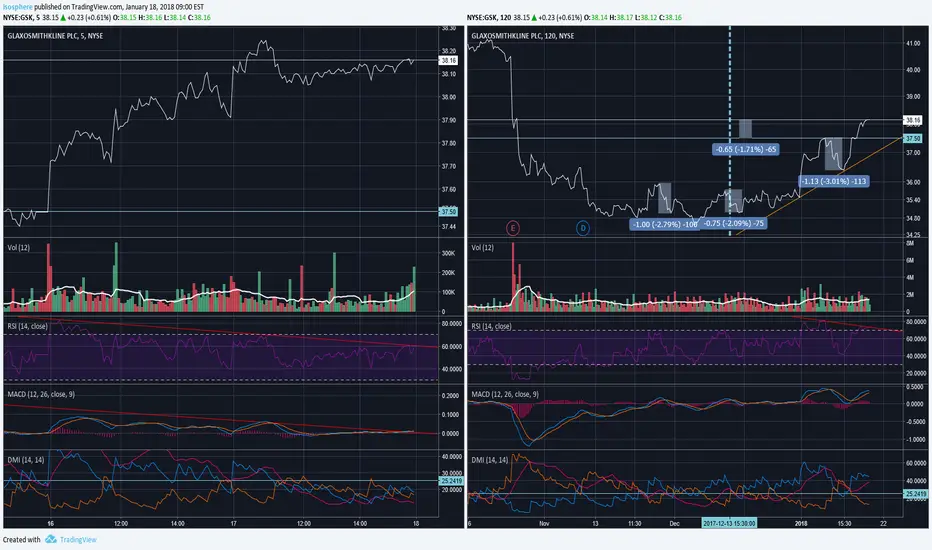Select the -1.00 (-2.79%) -100 measurement label
Screen dimensions: 932x550
pyautogui.click(x=664, y=224)
